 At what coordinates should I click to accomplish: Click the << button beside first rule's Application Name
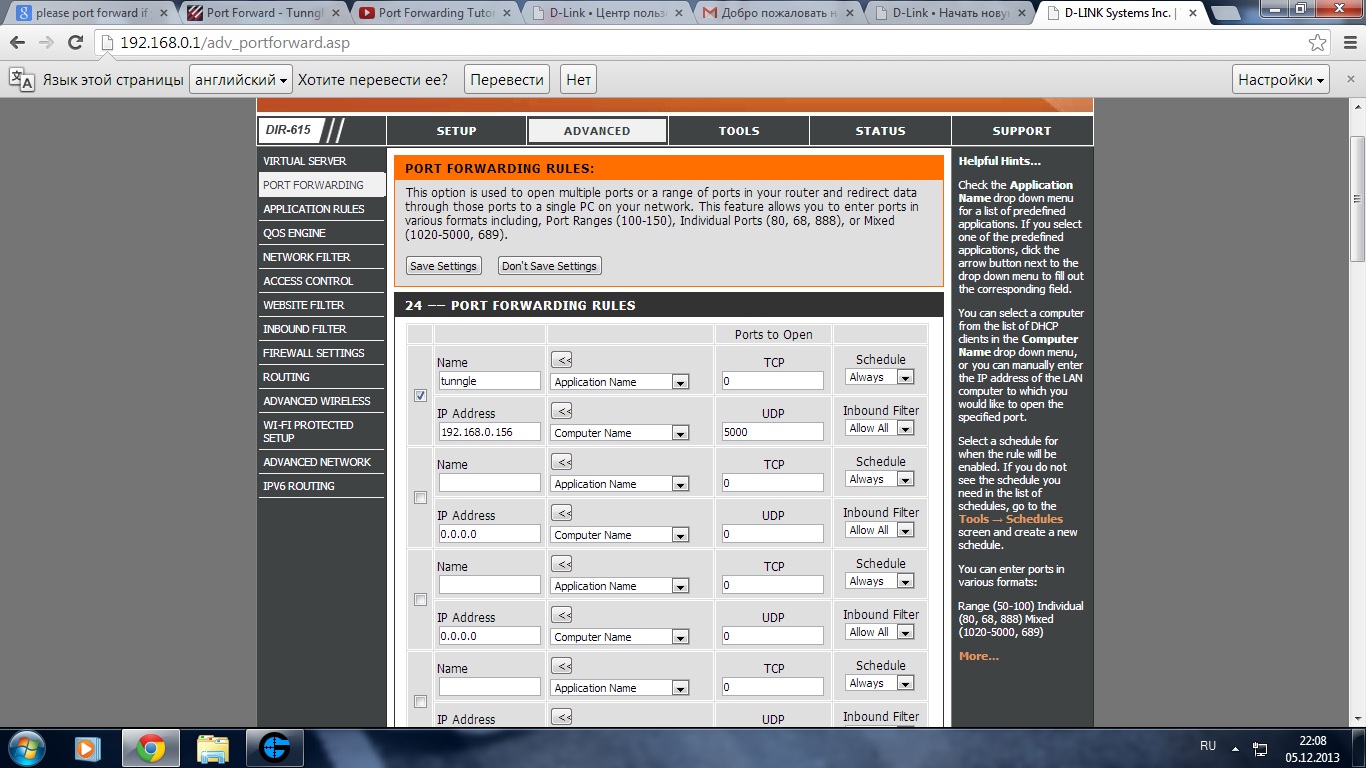[x=562, y=360]
